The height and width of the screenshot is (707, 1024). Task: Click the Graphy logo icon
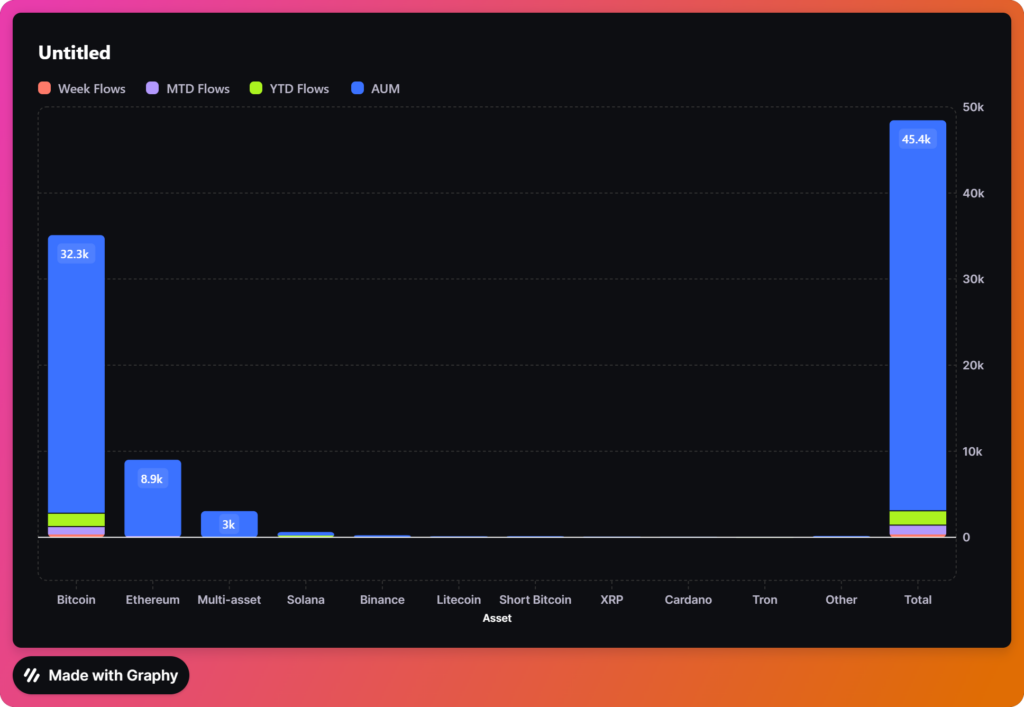[32, 676]
